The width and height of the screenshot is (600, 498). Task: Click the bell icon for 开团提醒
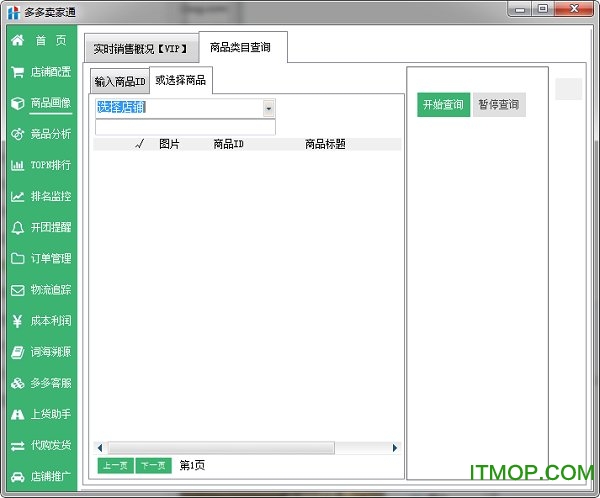click(18, 228)
